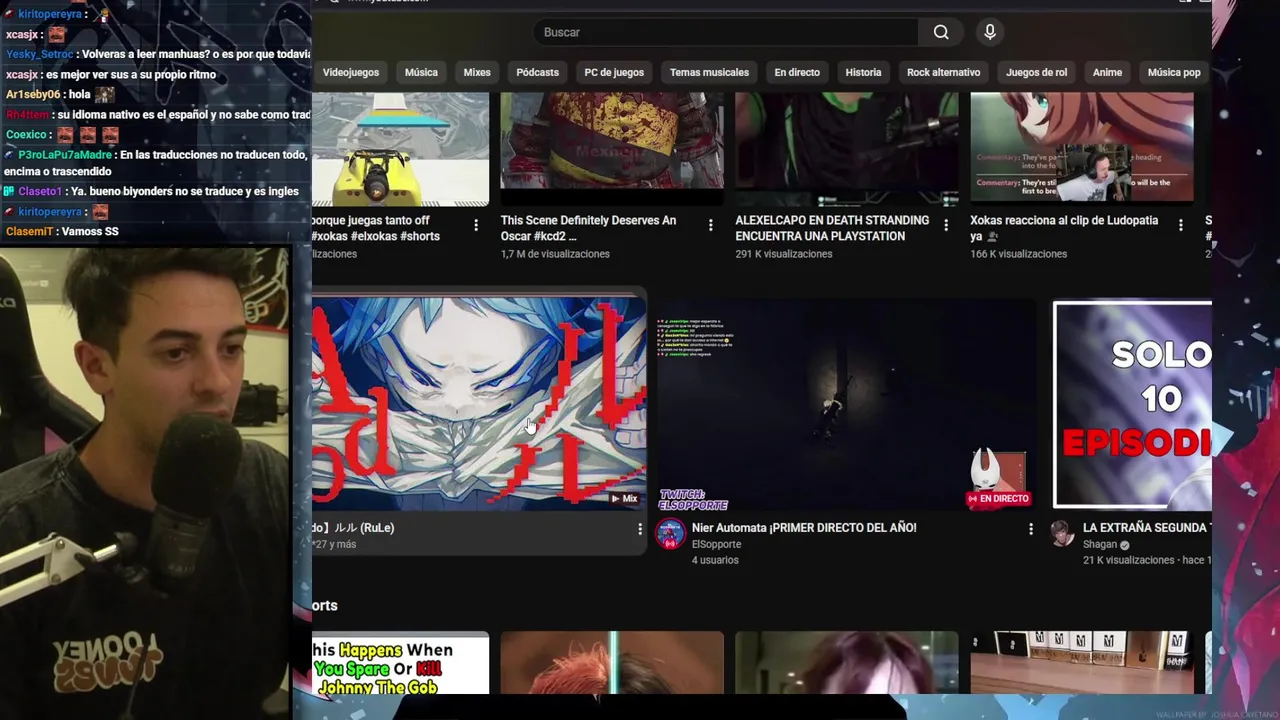Screen dimensions: 1280x720
Task: Click the Buscar search field
Action: coord(726,32)
